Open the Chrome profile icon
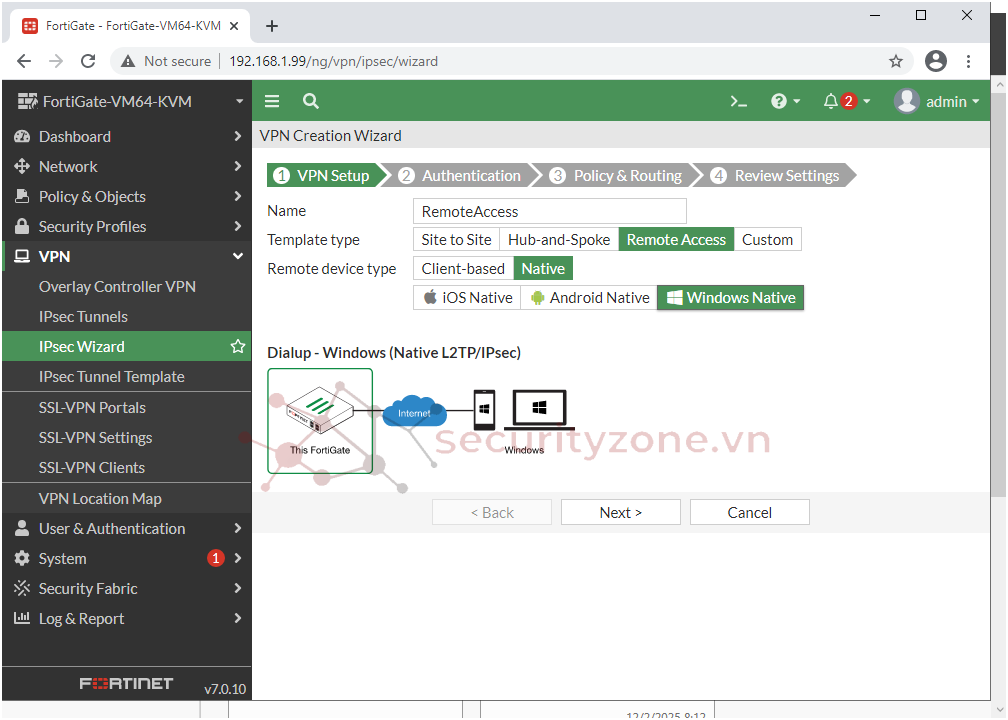 [x=936, y=61]
